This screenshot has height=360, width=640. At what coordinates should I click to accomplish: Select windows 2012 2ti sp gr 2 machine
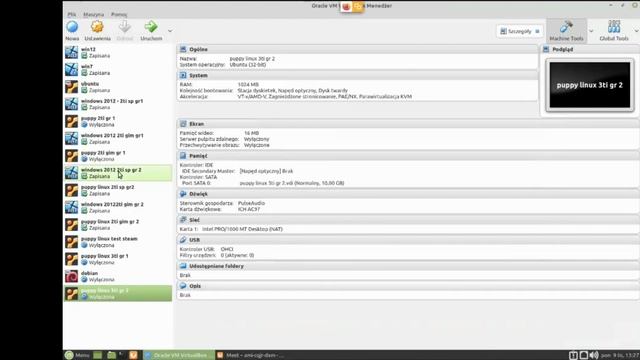(x=118, y=173)
